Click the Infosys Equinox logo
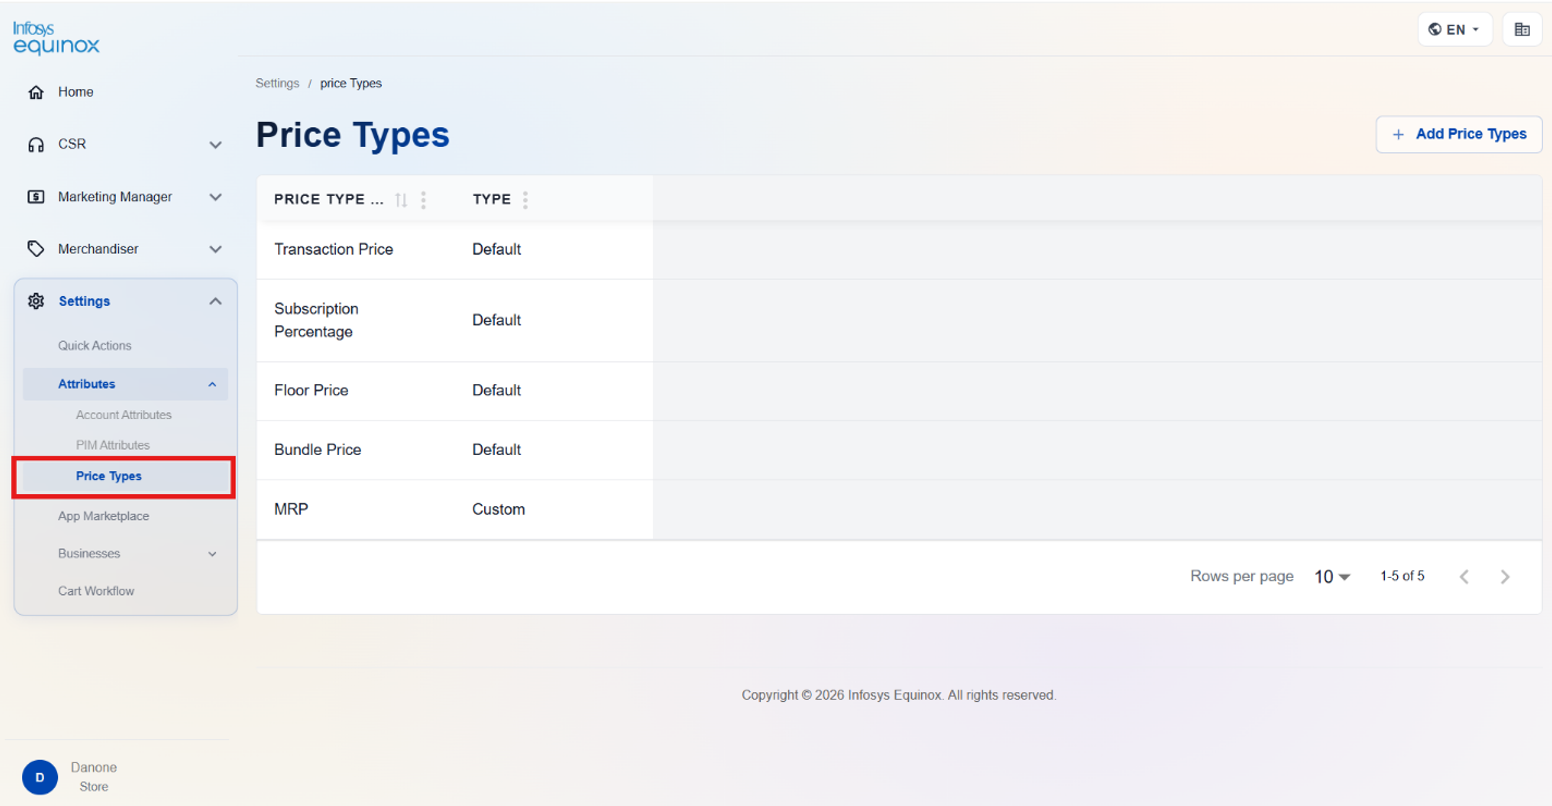Screen dimensions: 1552x806 coord(56,38)
